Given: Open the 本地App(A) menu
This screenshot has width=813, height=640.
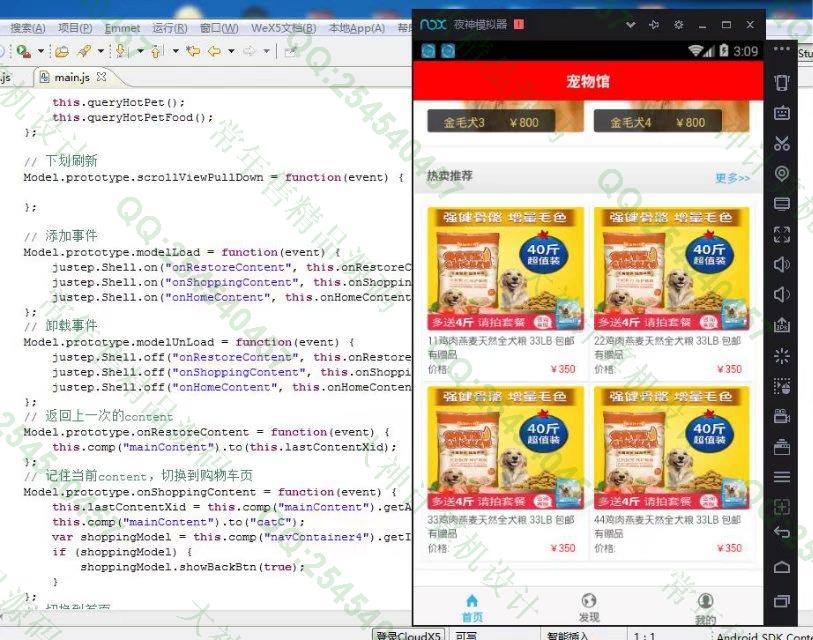Looking at the screenshot, I should tap(357, 28).
